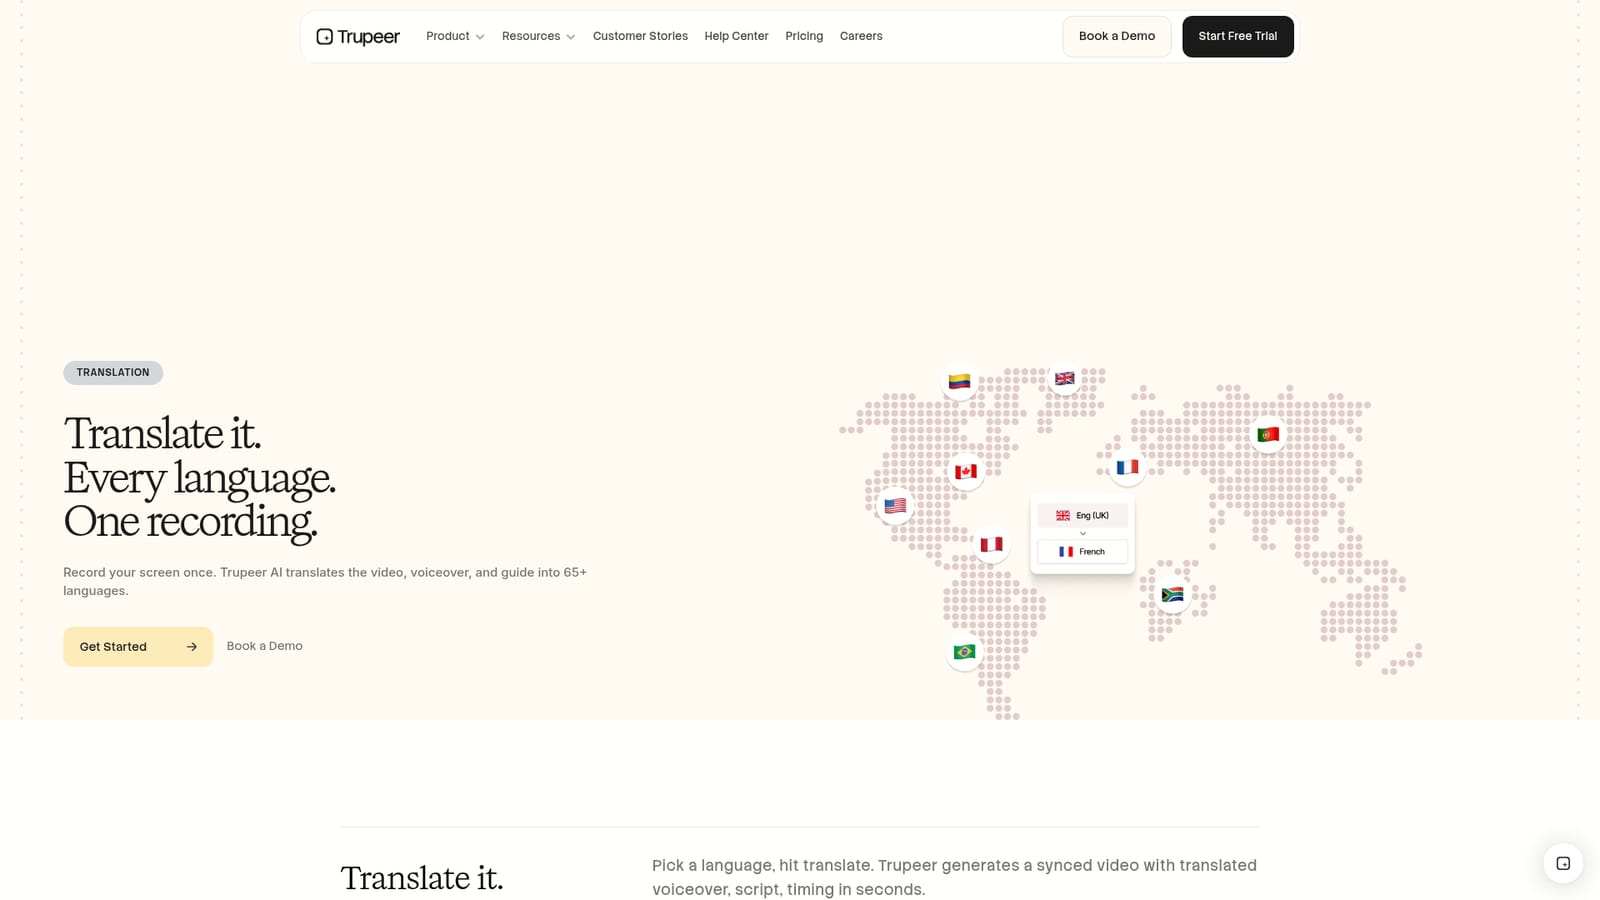Image resolution: width=1600 pixels, height=900 pixels.
Task: Click the Brazil flag pin on the map
Action: (965, 652)
